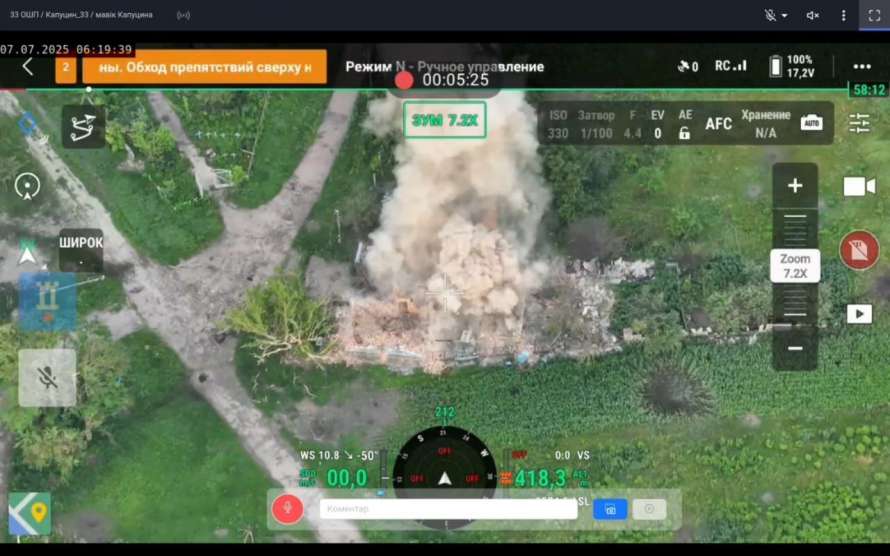
Task: Click the vertical speed 0:0 VS readout
Action: (x=572, y=455)
